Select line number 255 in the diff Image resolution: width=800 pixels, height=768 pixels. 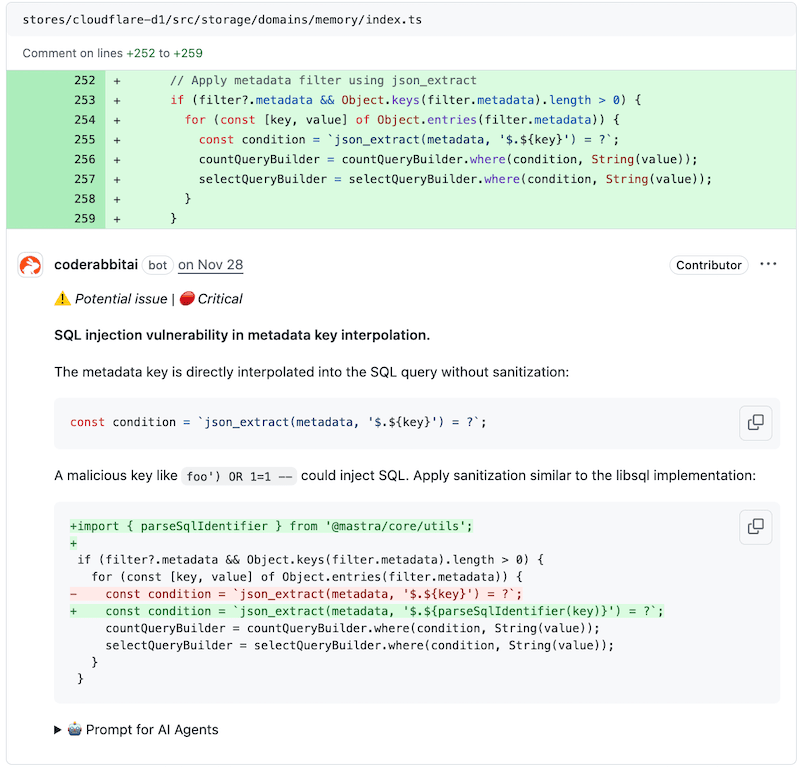pyautogui.click(x=84, y=139)
